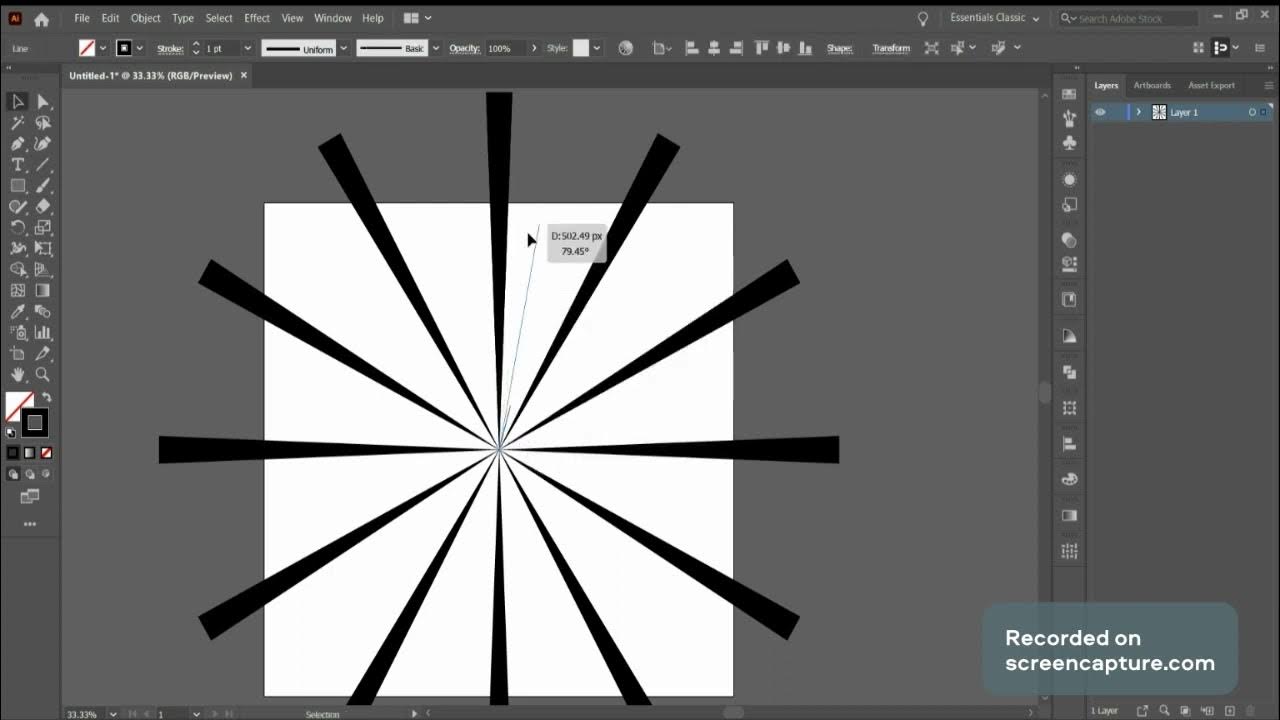This screenshot has width=1280, height=720.
Task: Open zoom level 33.33% dropdown
Action: 113,714
